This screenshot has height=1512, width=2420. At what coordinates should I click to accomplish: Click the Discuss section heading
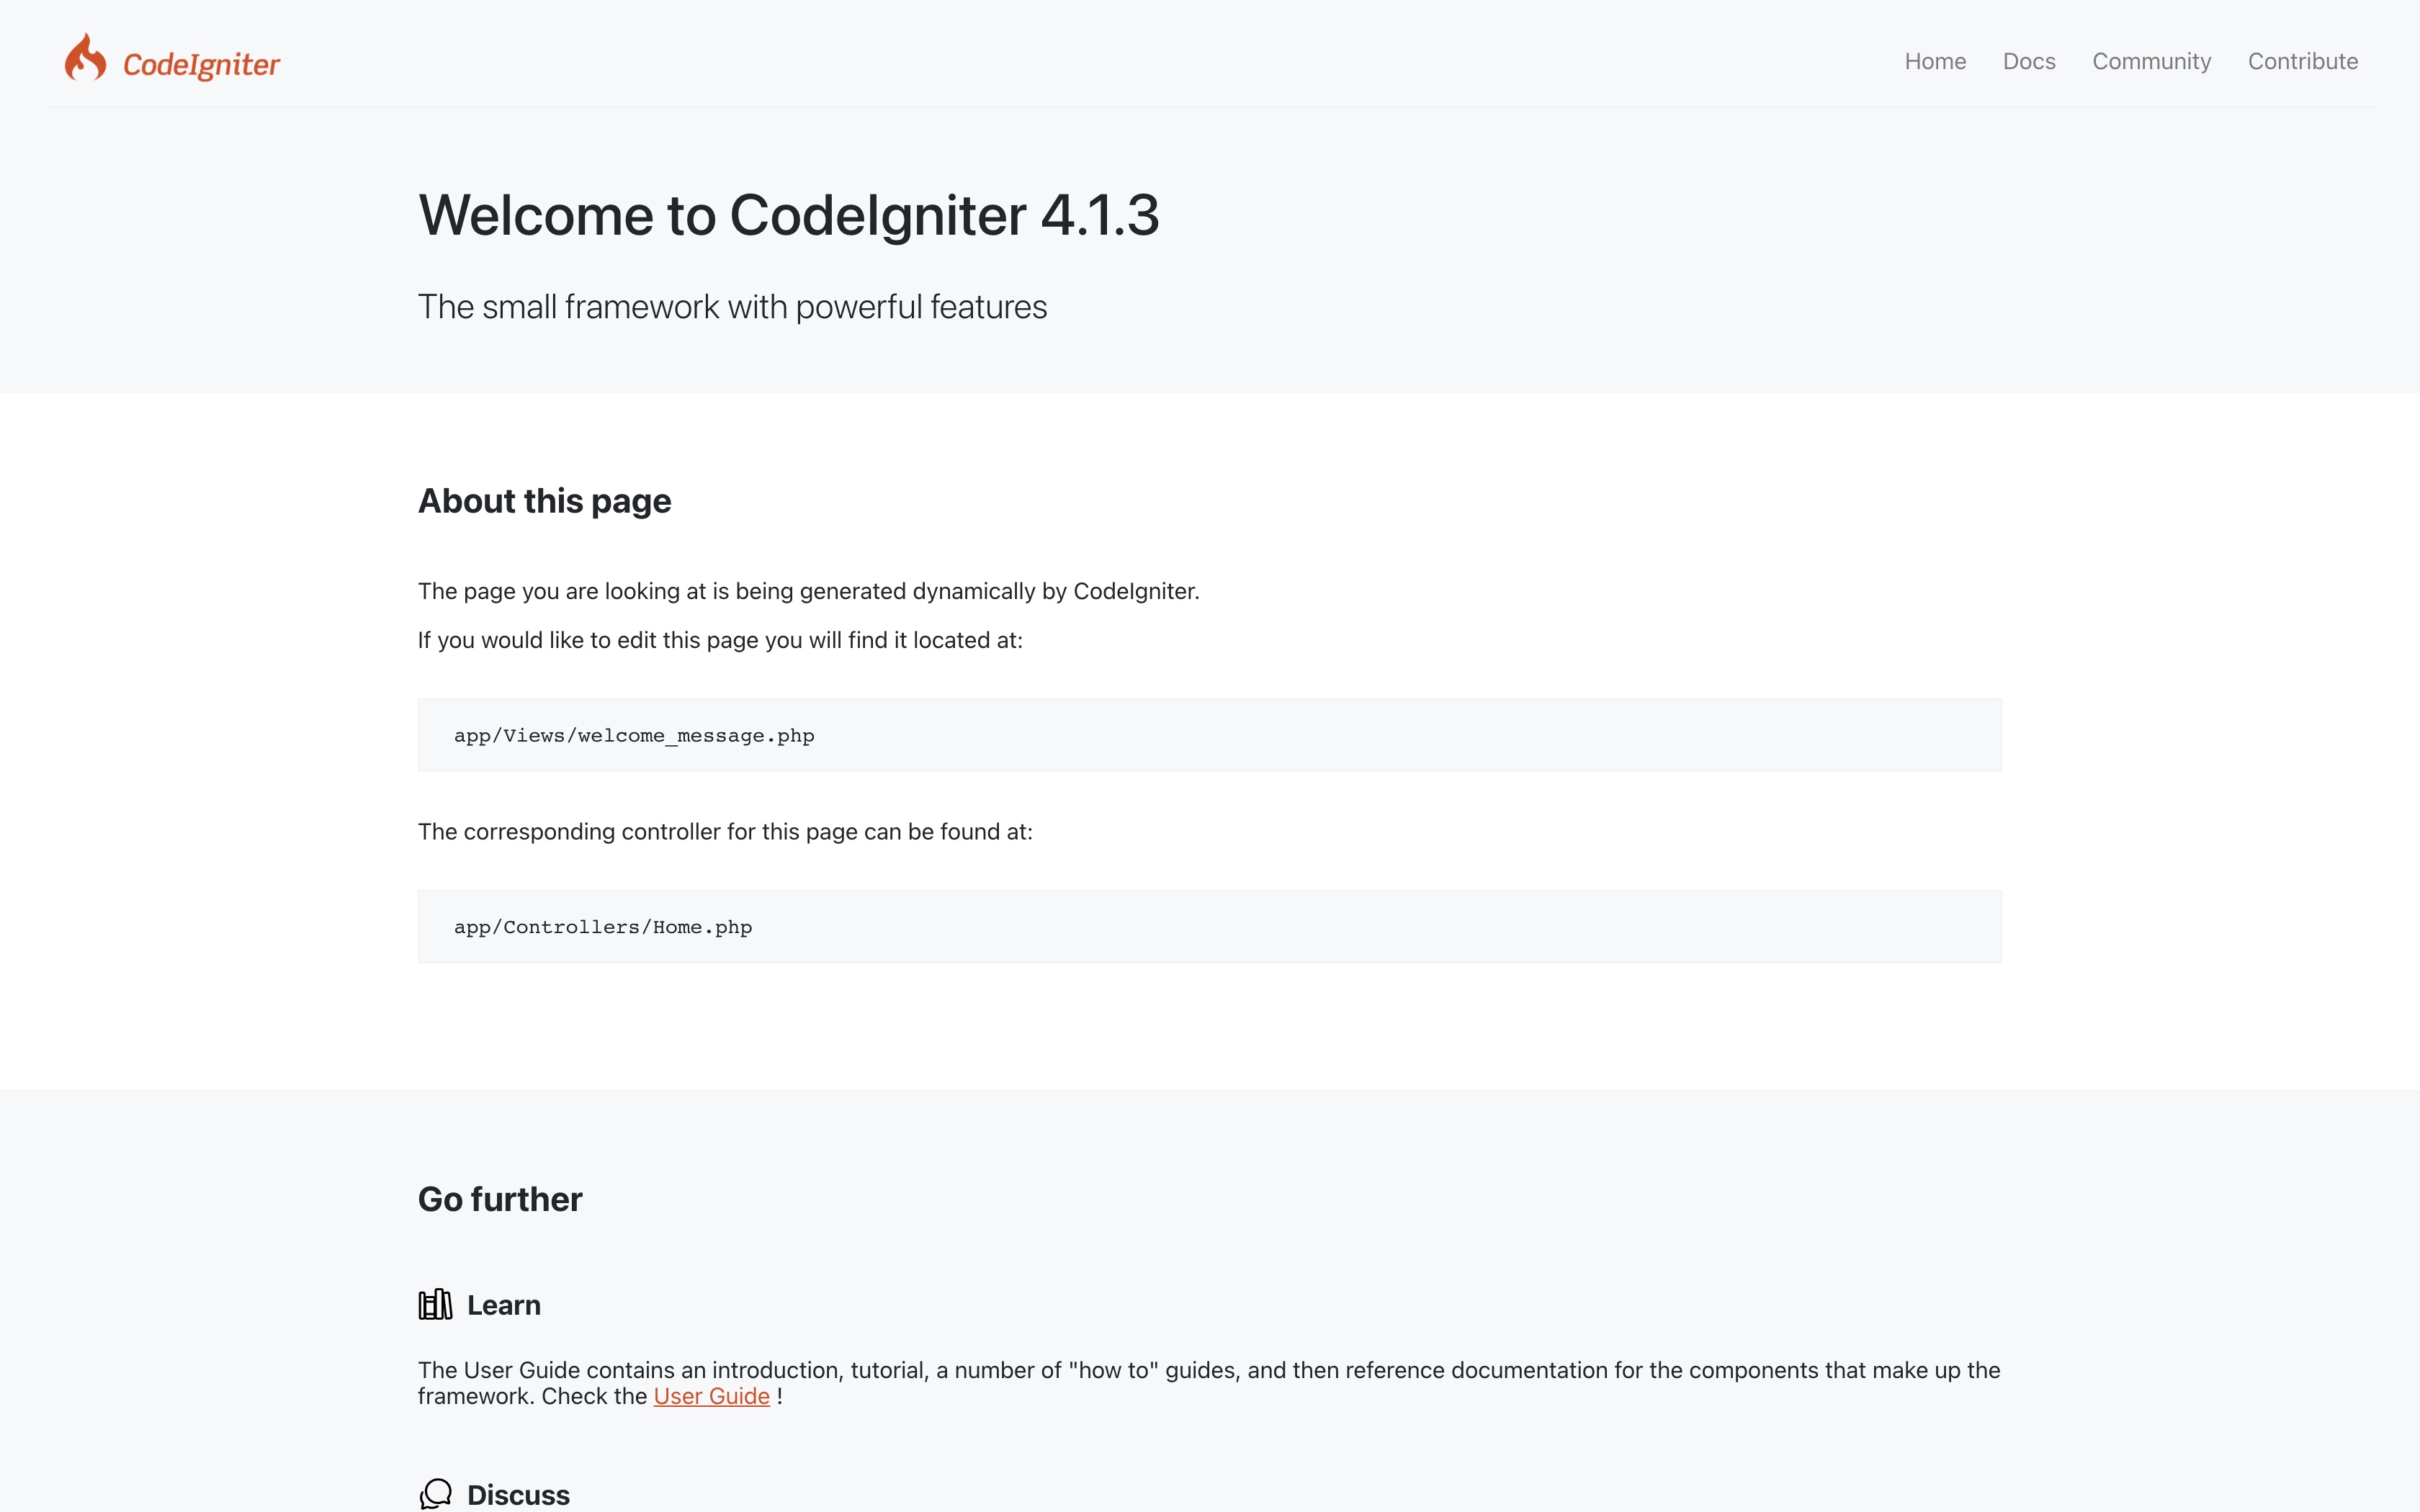pyautogui.click(x=518, y=1494)
